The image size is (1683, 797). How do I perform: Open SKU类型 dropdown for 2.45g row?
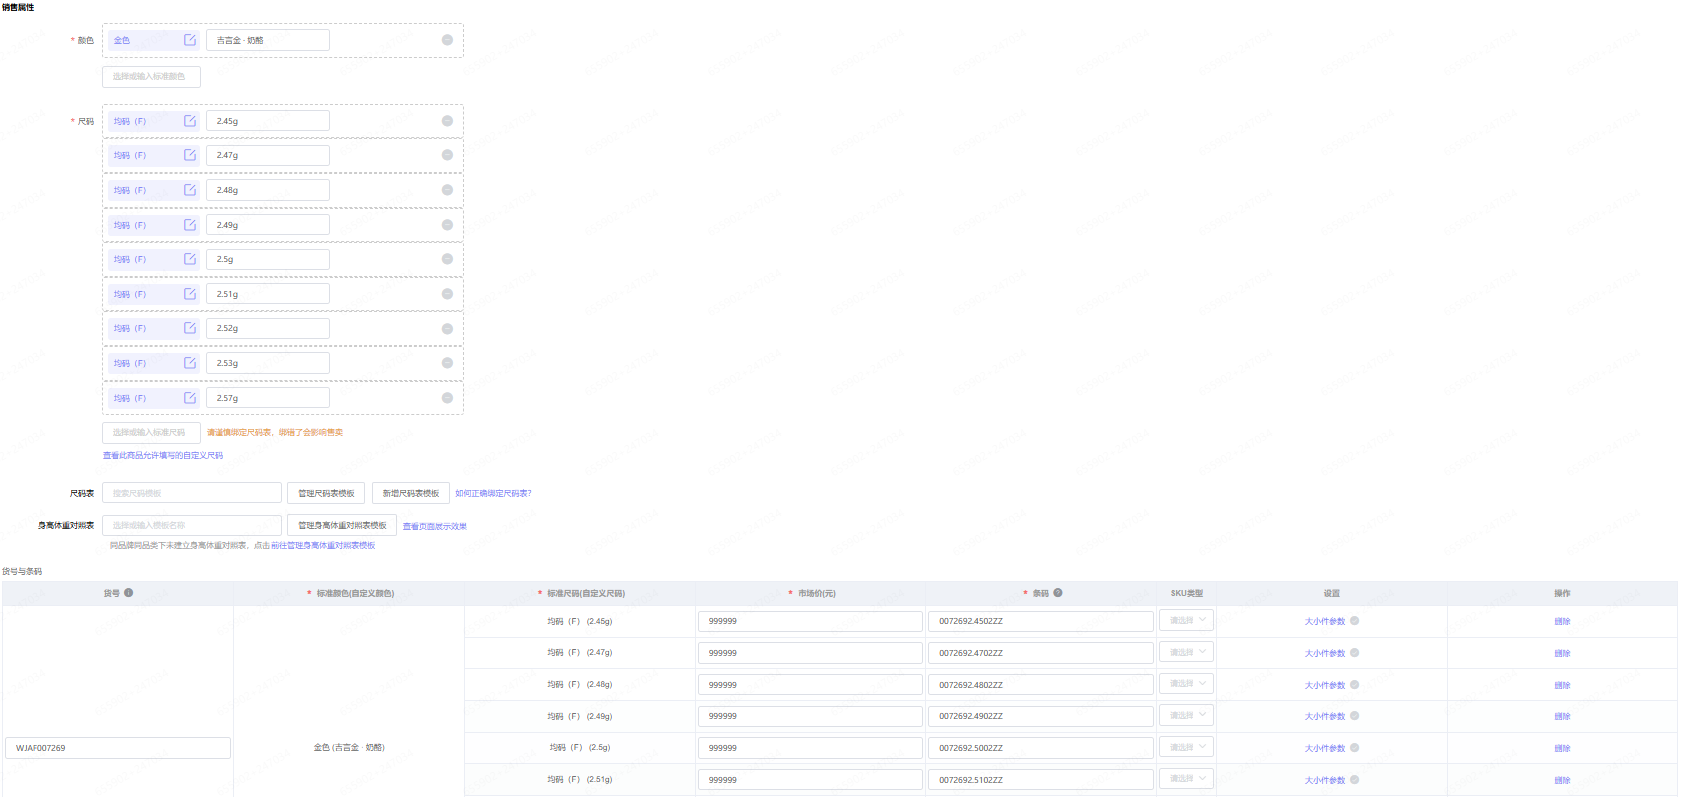point(1186,621)
